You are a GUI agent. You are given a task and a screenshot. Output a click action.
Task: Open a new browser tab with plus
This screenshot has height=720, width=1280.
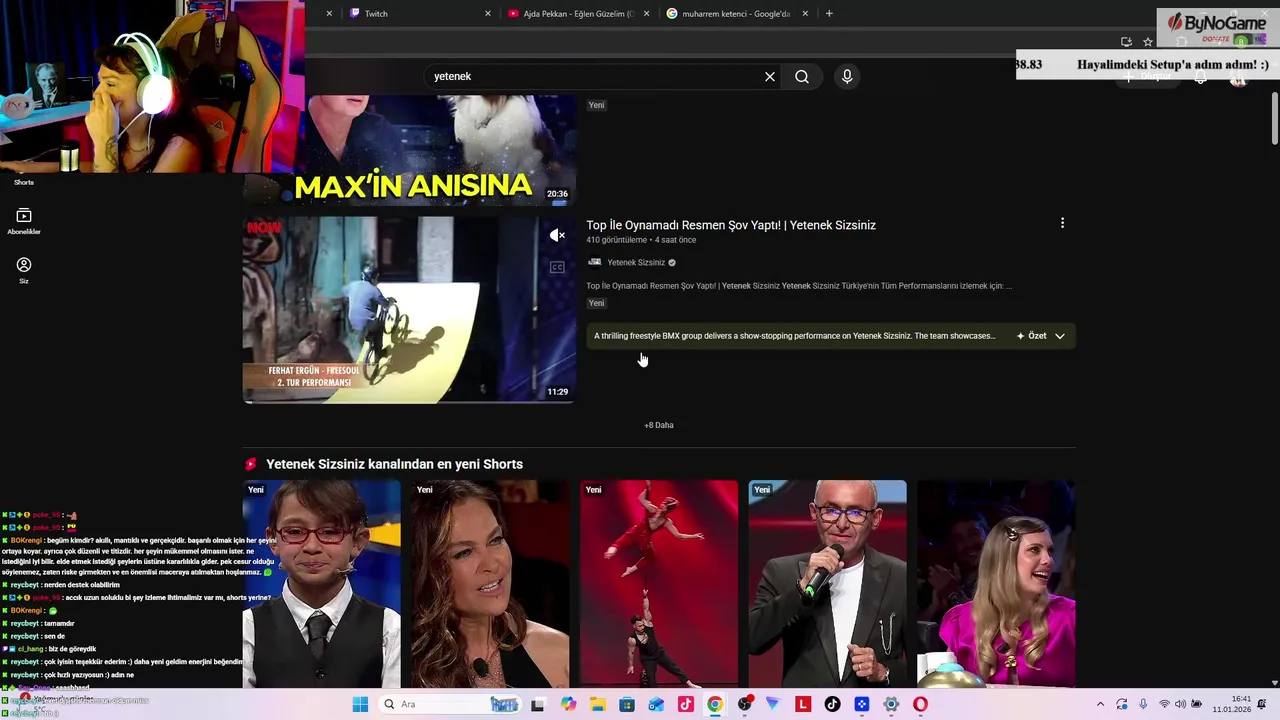point(829,14)
